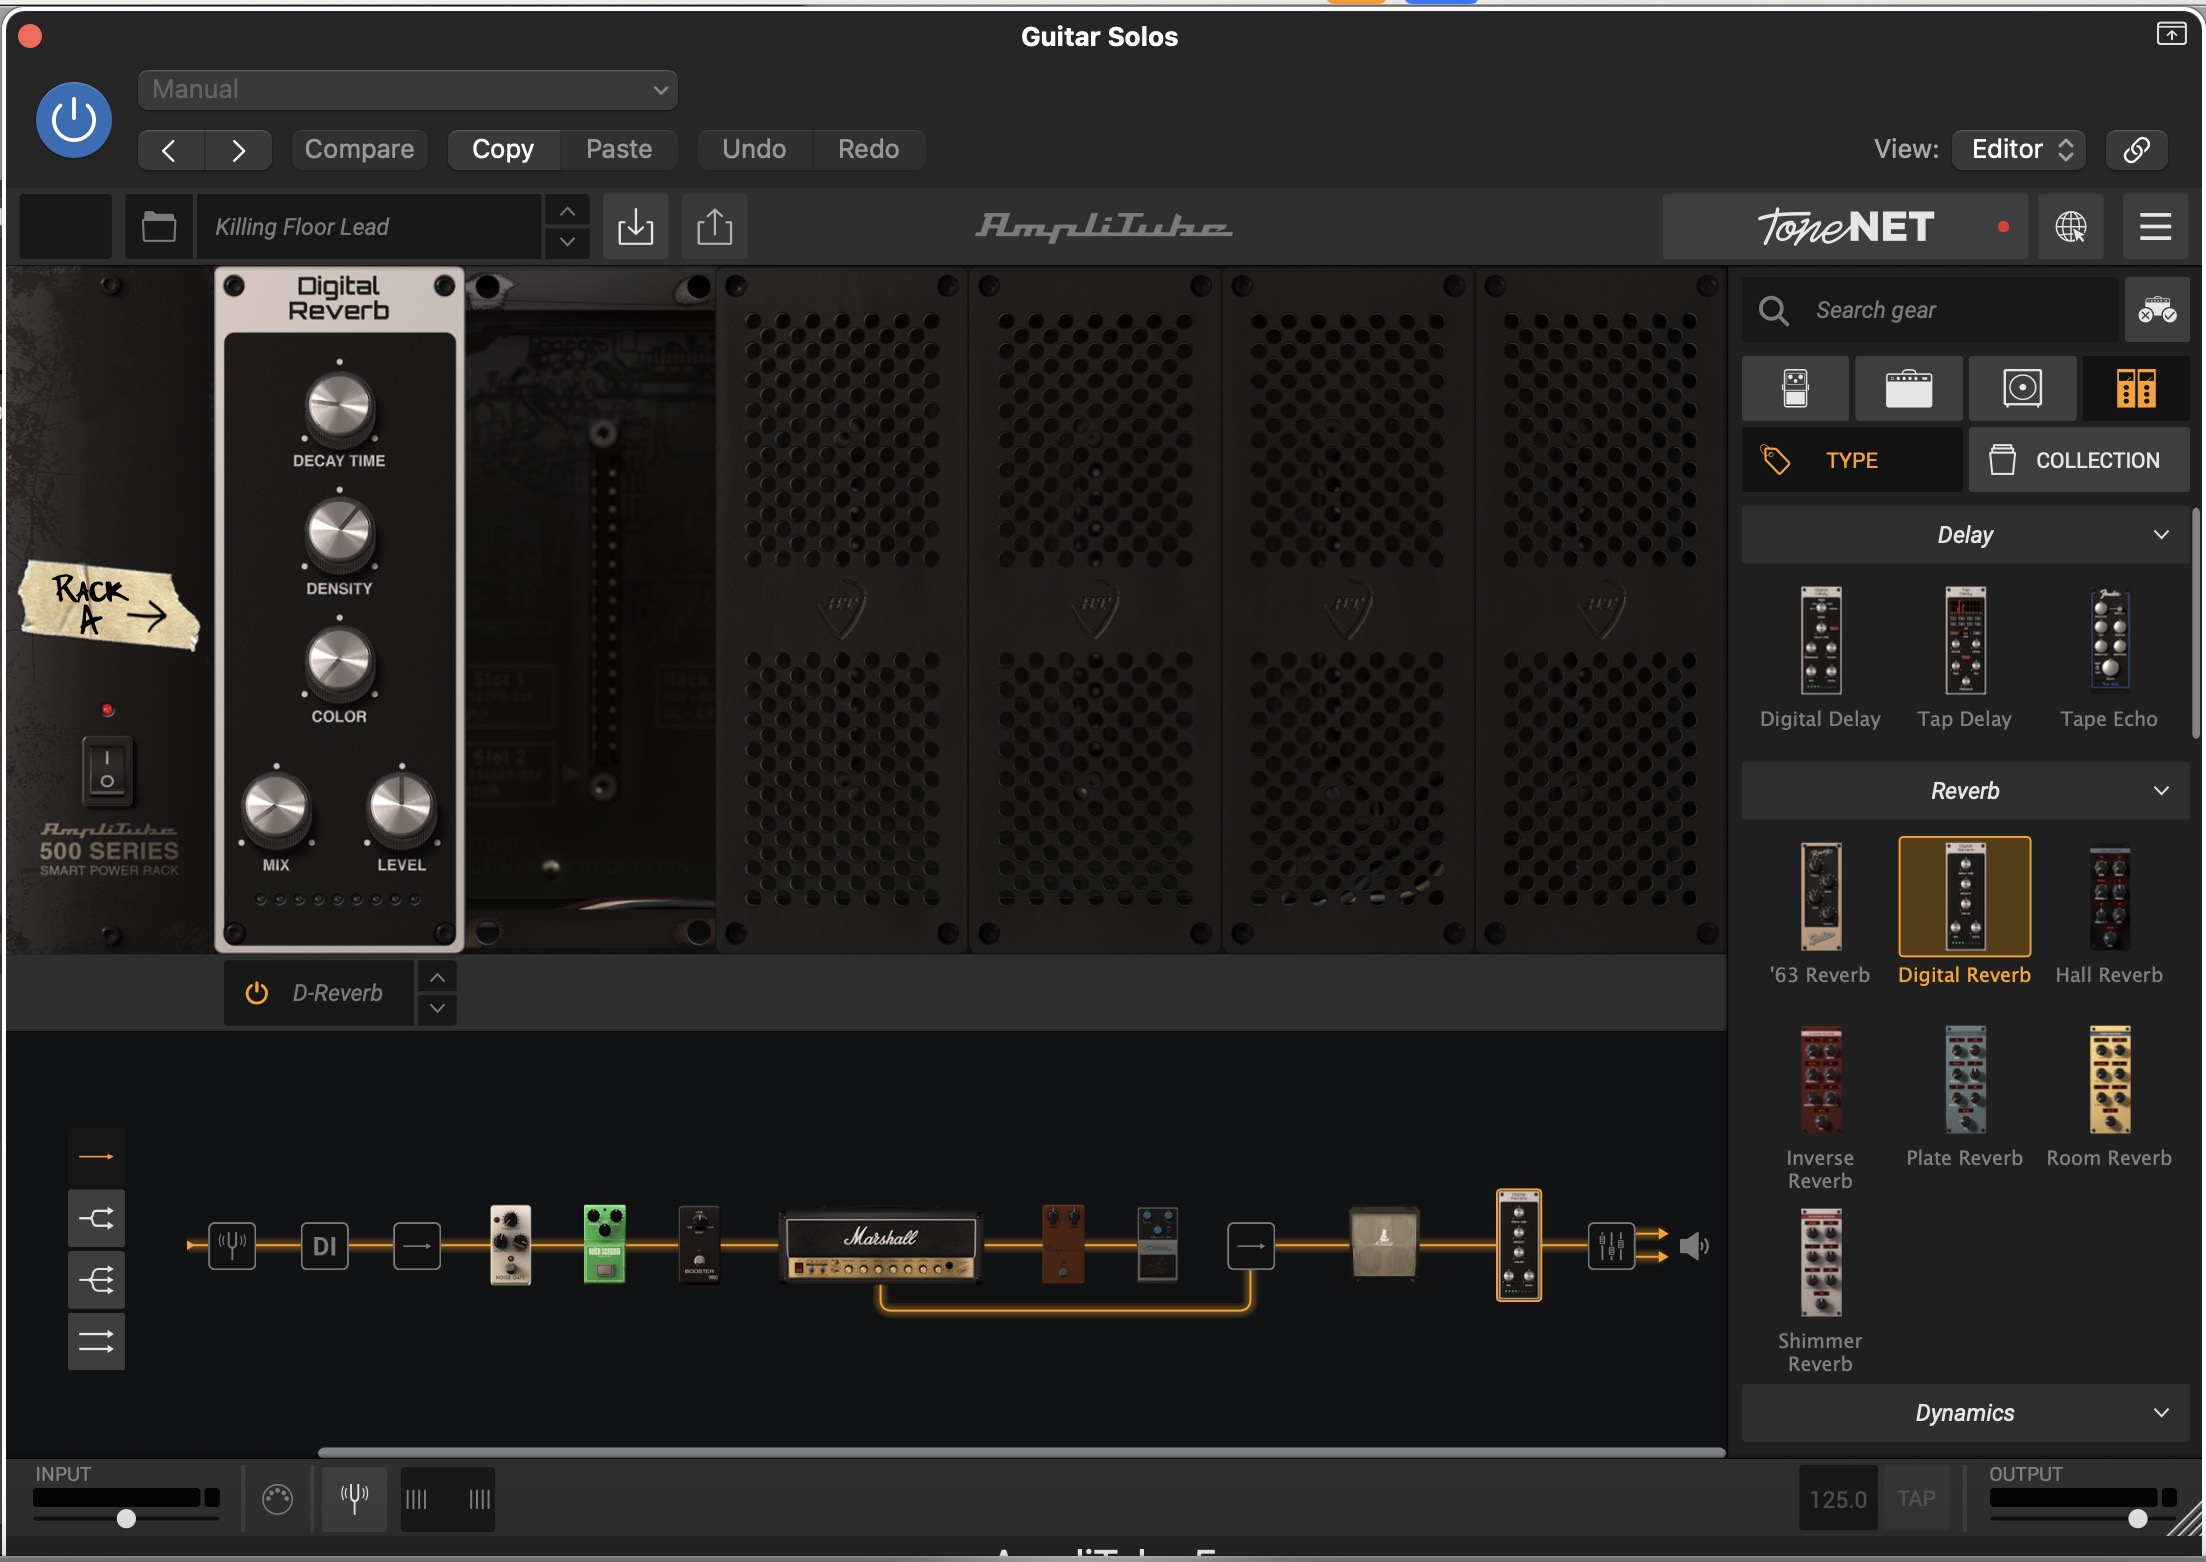Select the Shimmer Reverb unit
The width and height of the screenshot is (2206, 1562).
pos(1820,1263)
